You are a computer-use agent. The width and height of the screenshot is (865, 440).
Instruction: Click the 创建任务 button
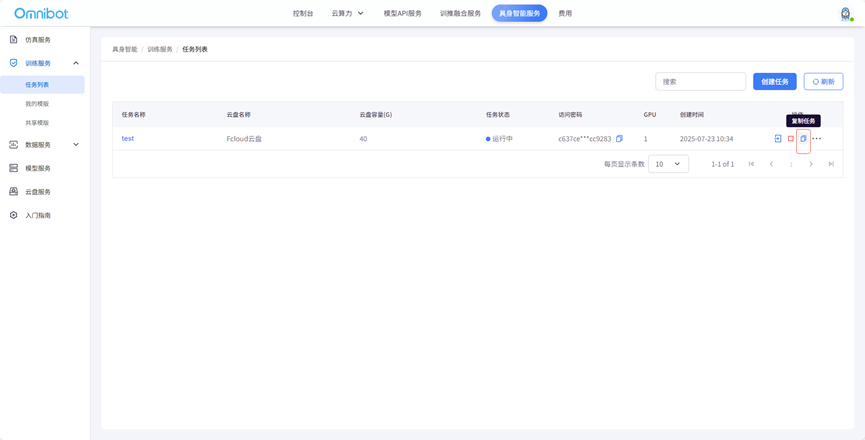click(775, 82)
